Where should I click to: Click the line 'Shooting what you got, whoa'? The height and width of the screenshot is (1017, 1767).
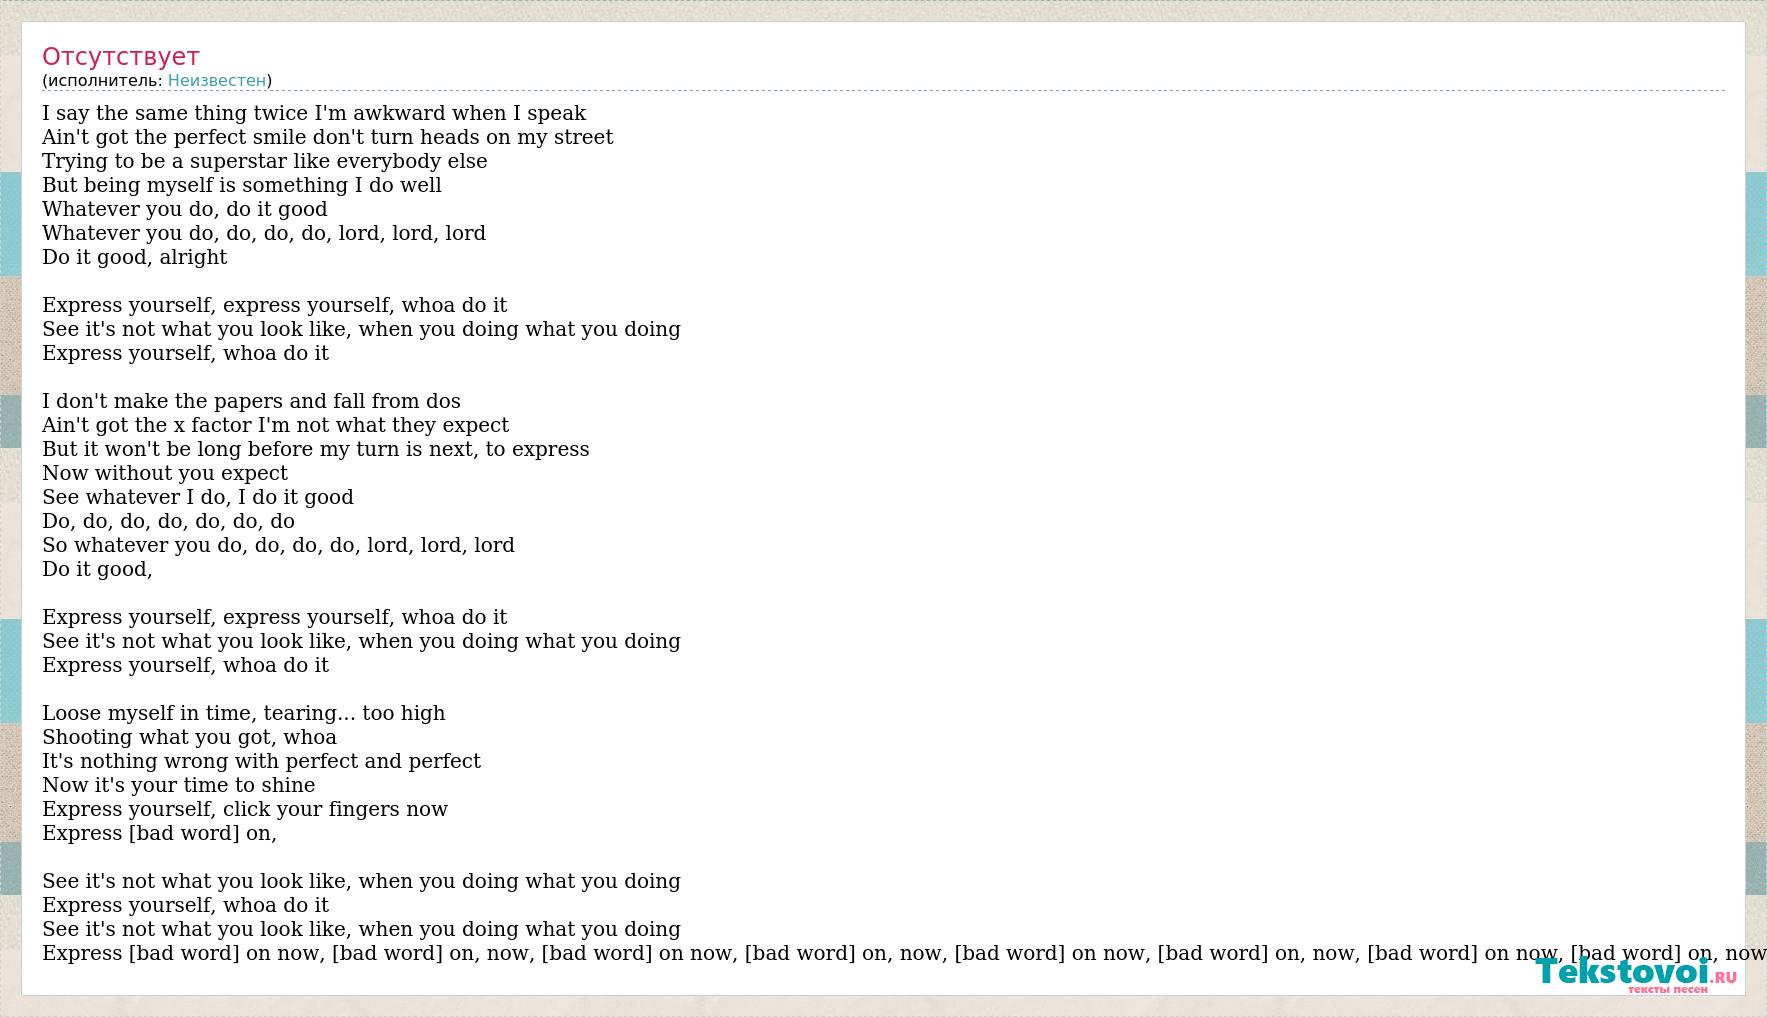tap(190, 737)
